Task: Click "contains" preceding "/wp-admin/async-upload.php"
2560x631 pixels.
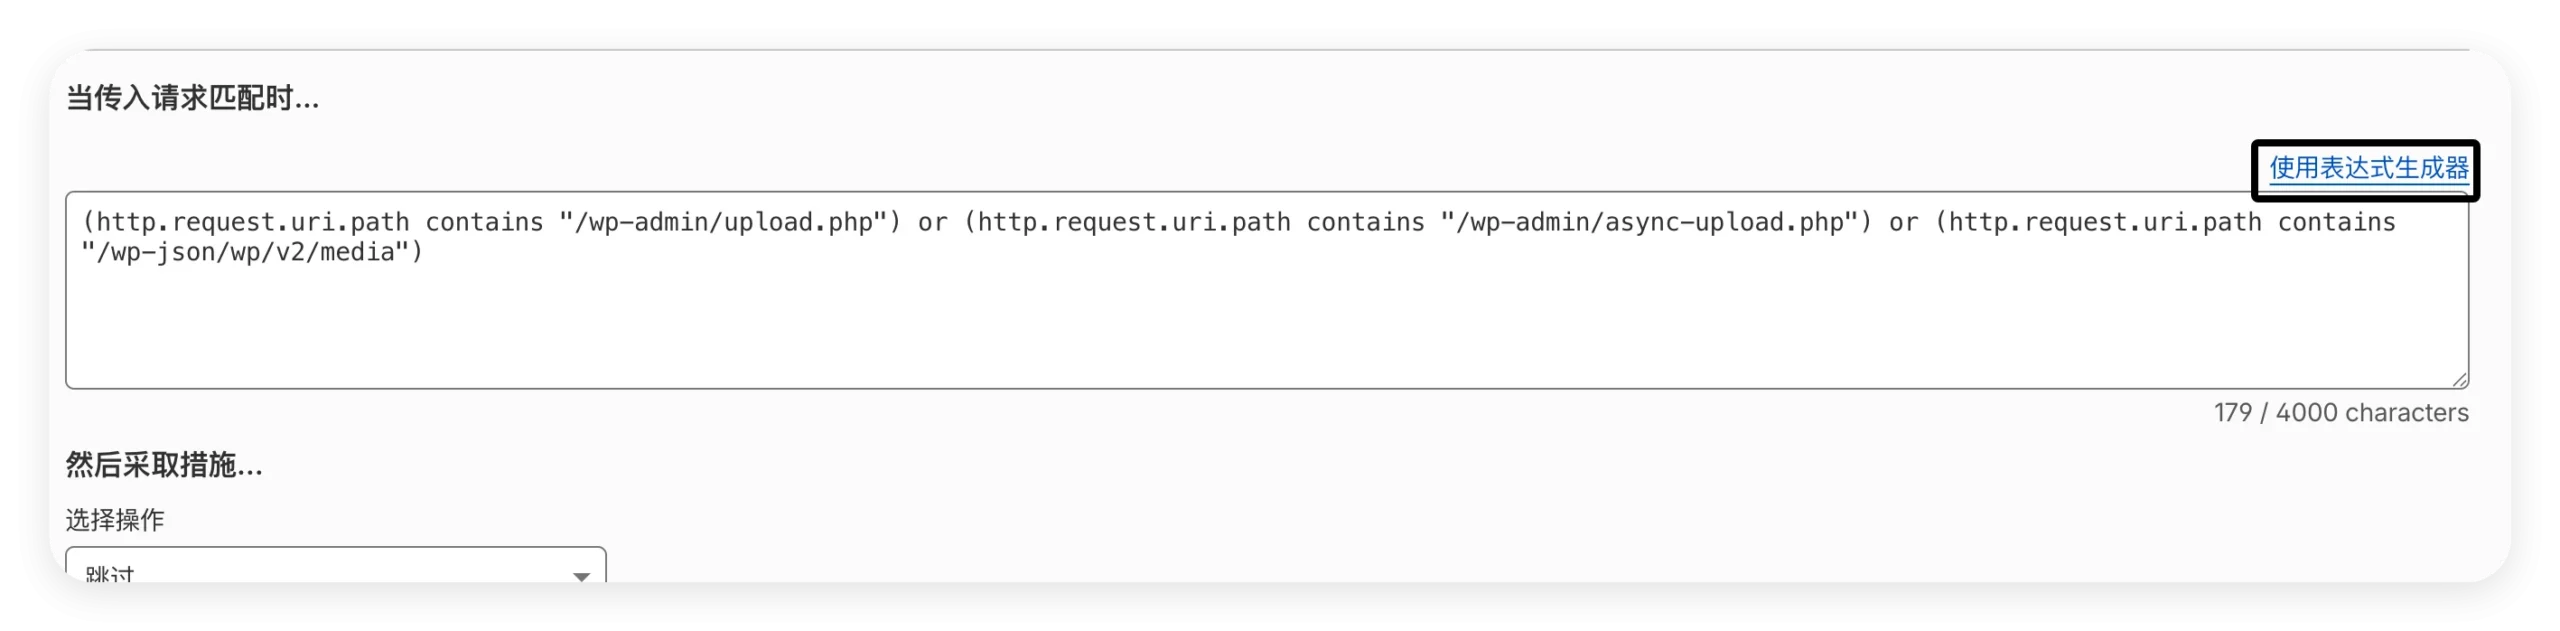Action: (1366, 222)
